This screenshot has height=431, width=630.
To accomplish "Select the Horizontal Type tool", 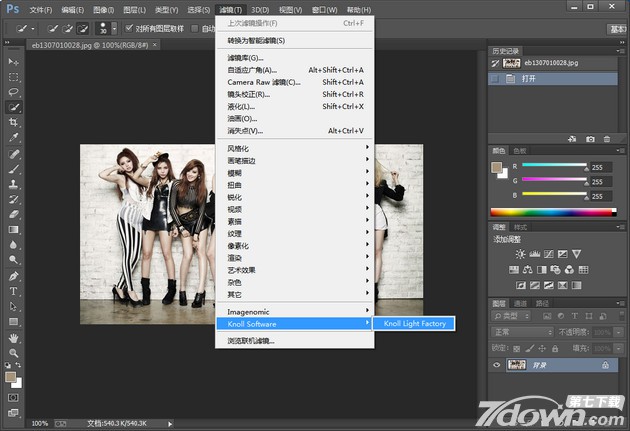I will tap(14, 291).
